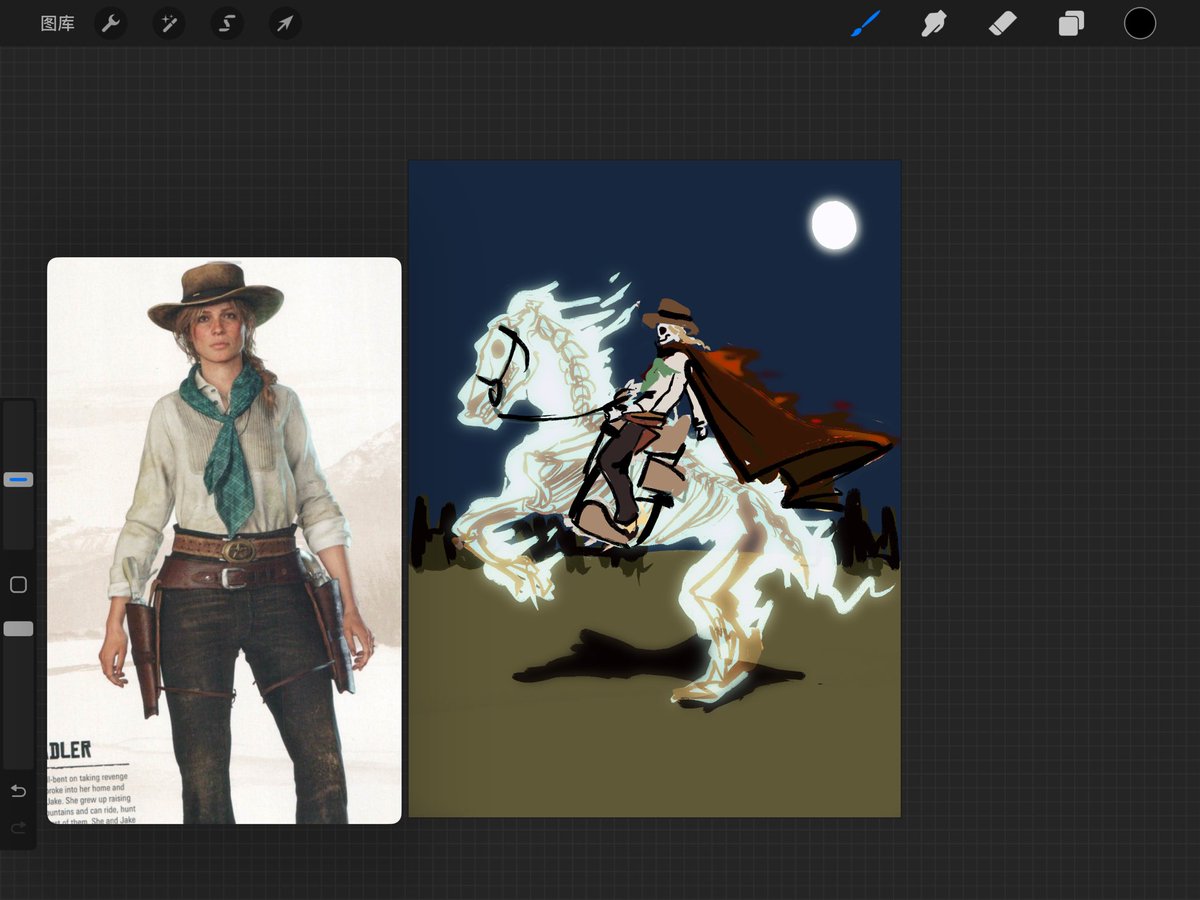1200x900 pixels.
Task: Click the cowgirl reference image window
Action: (224, 541)
